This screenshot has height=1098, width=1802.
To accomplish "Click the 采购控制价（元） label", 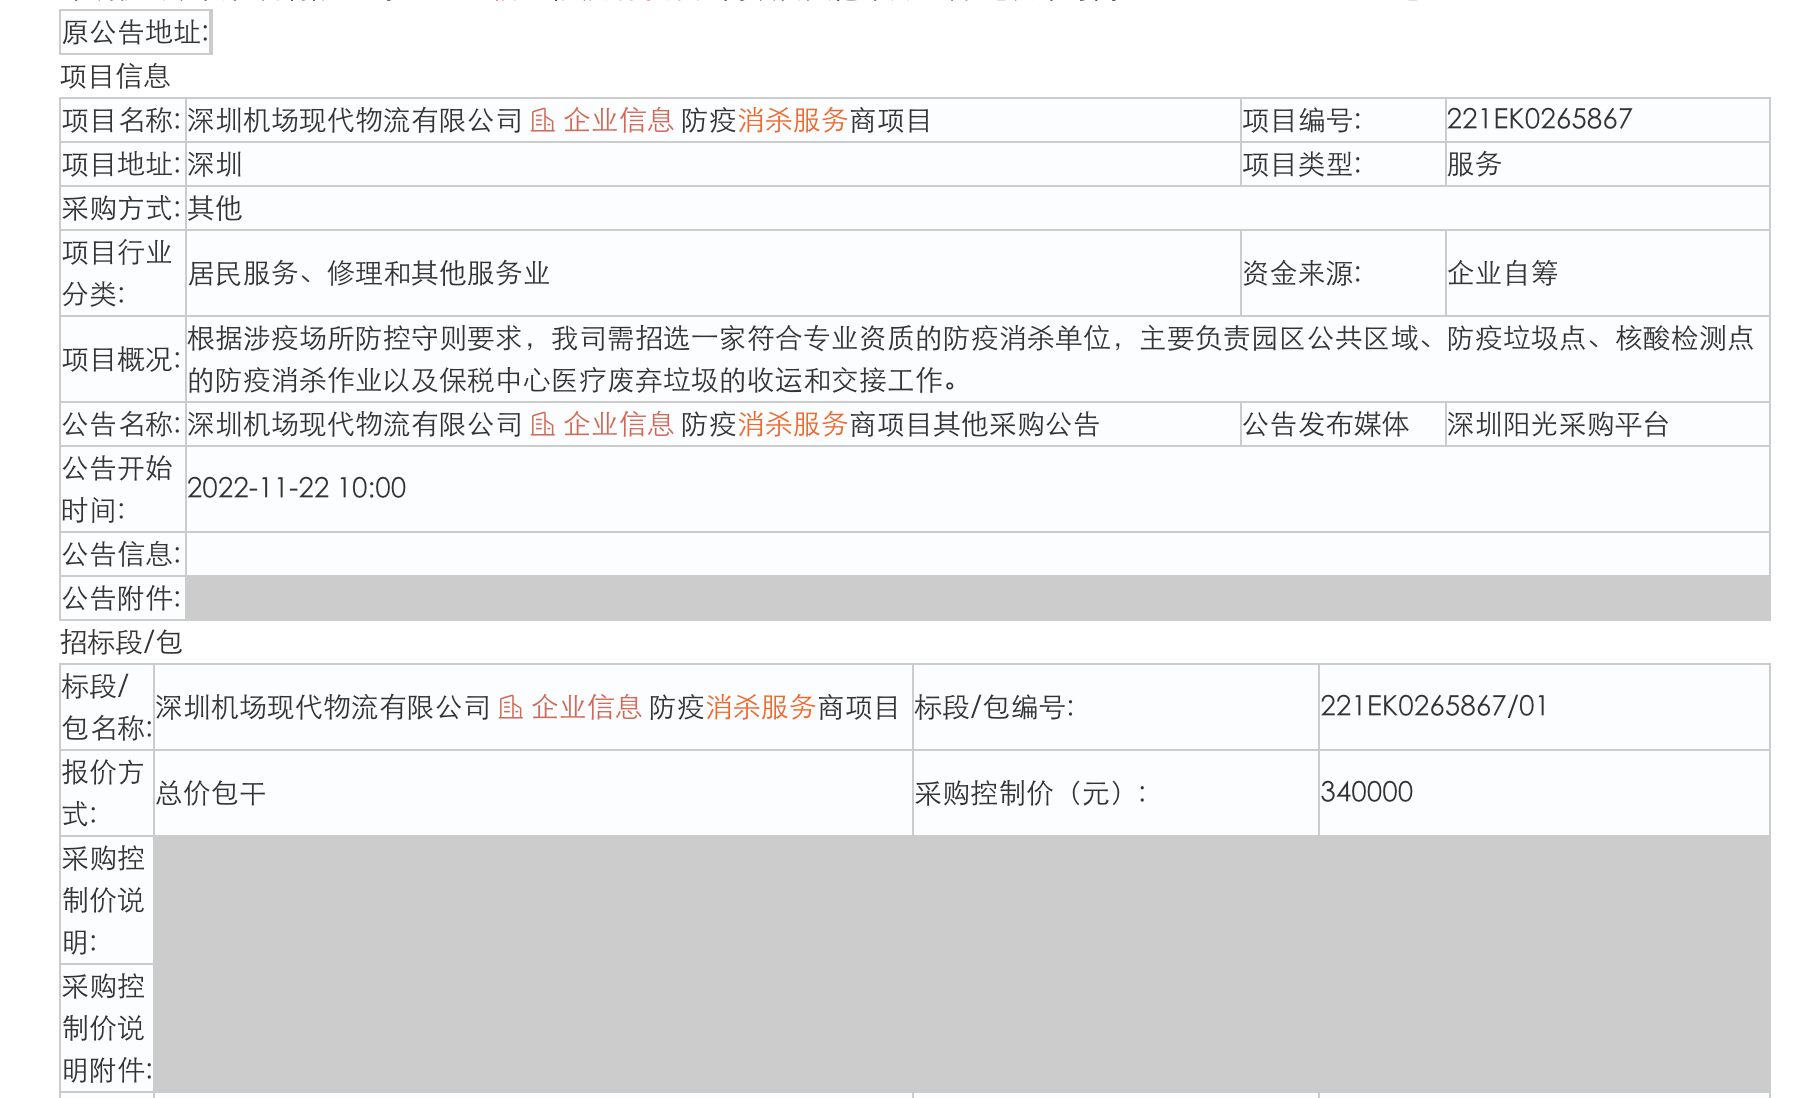I will click(1030, 794).
